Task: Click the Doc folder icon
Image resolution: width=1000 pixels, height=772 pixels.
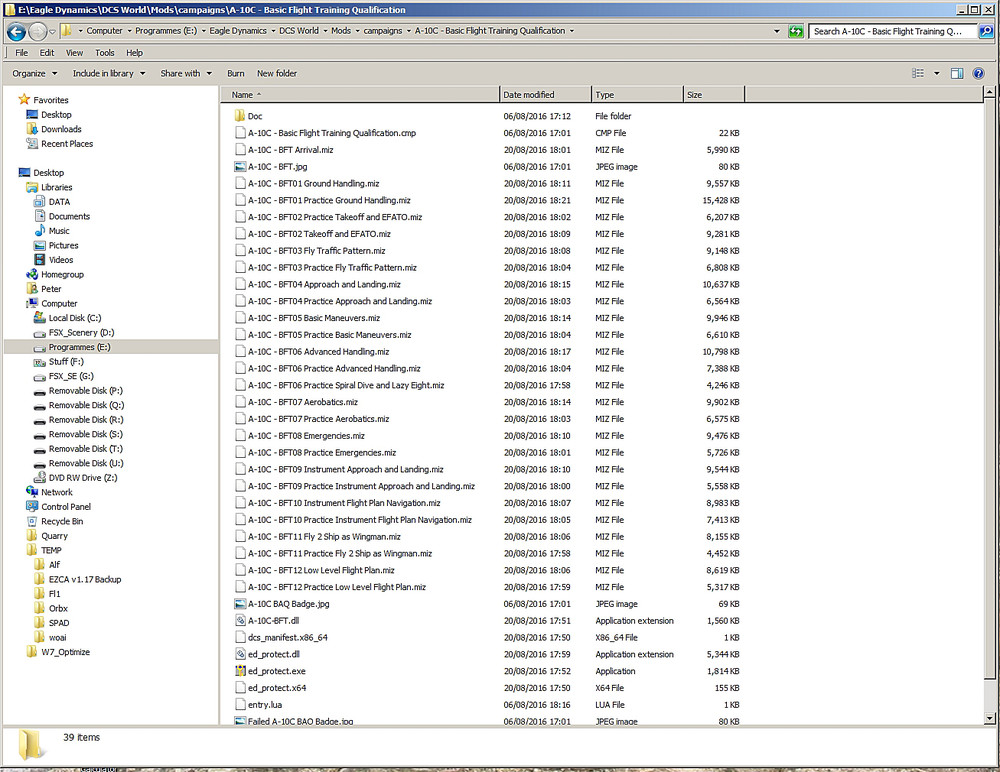Action: pyautogui.click(x=240, y=115)
